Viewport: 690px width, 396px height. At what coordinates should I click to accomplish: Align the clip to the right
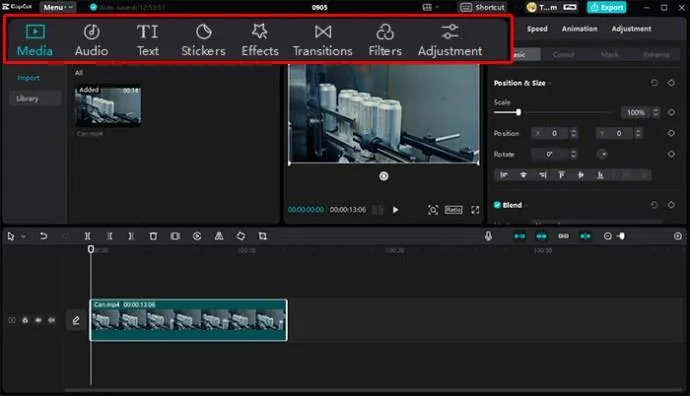tap(543, 175)
